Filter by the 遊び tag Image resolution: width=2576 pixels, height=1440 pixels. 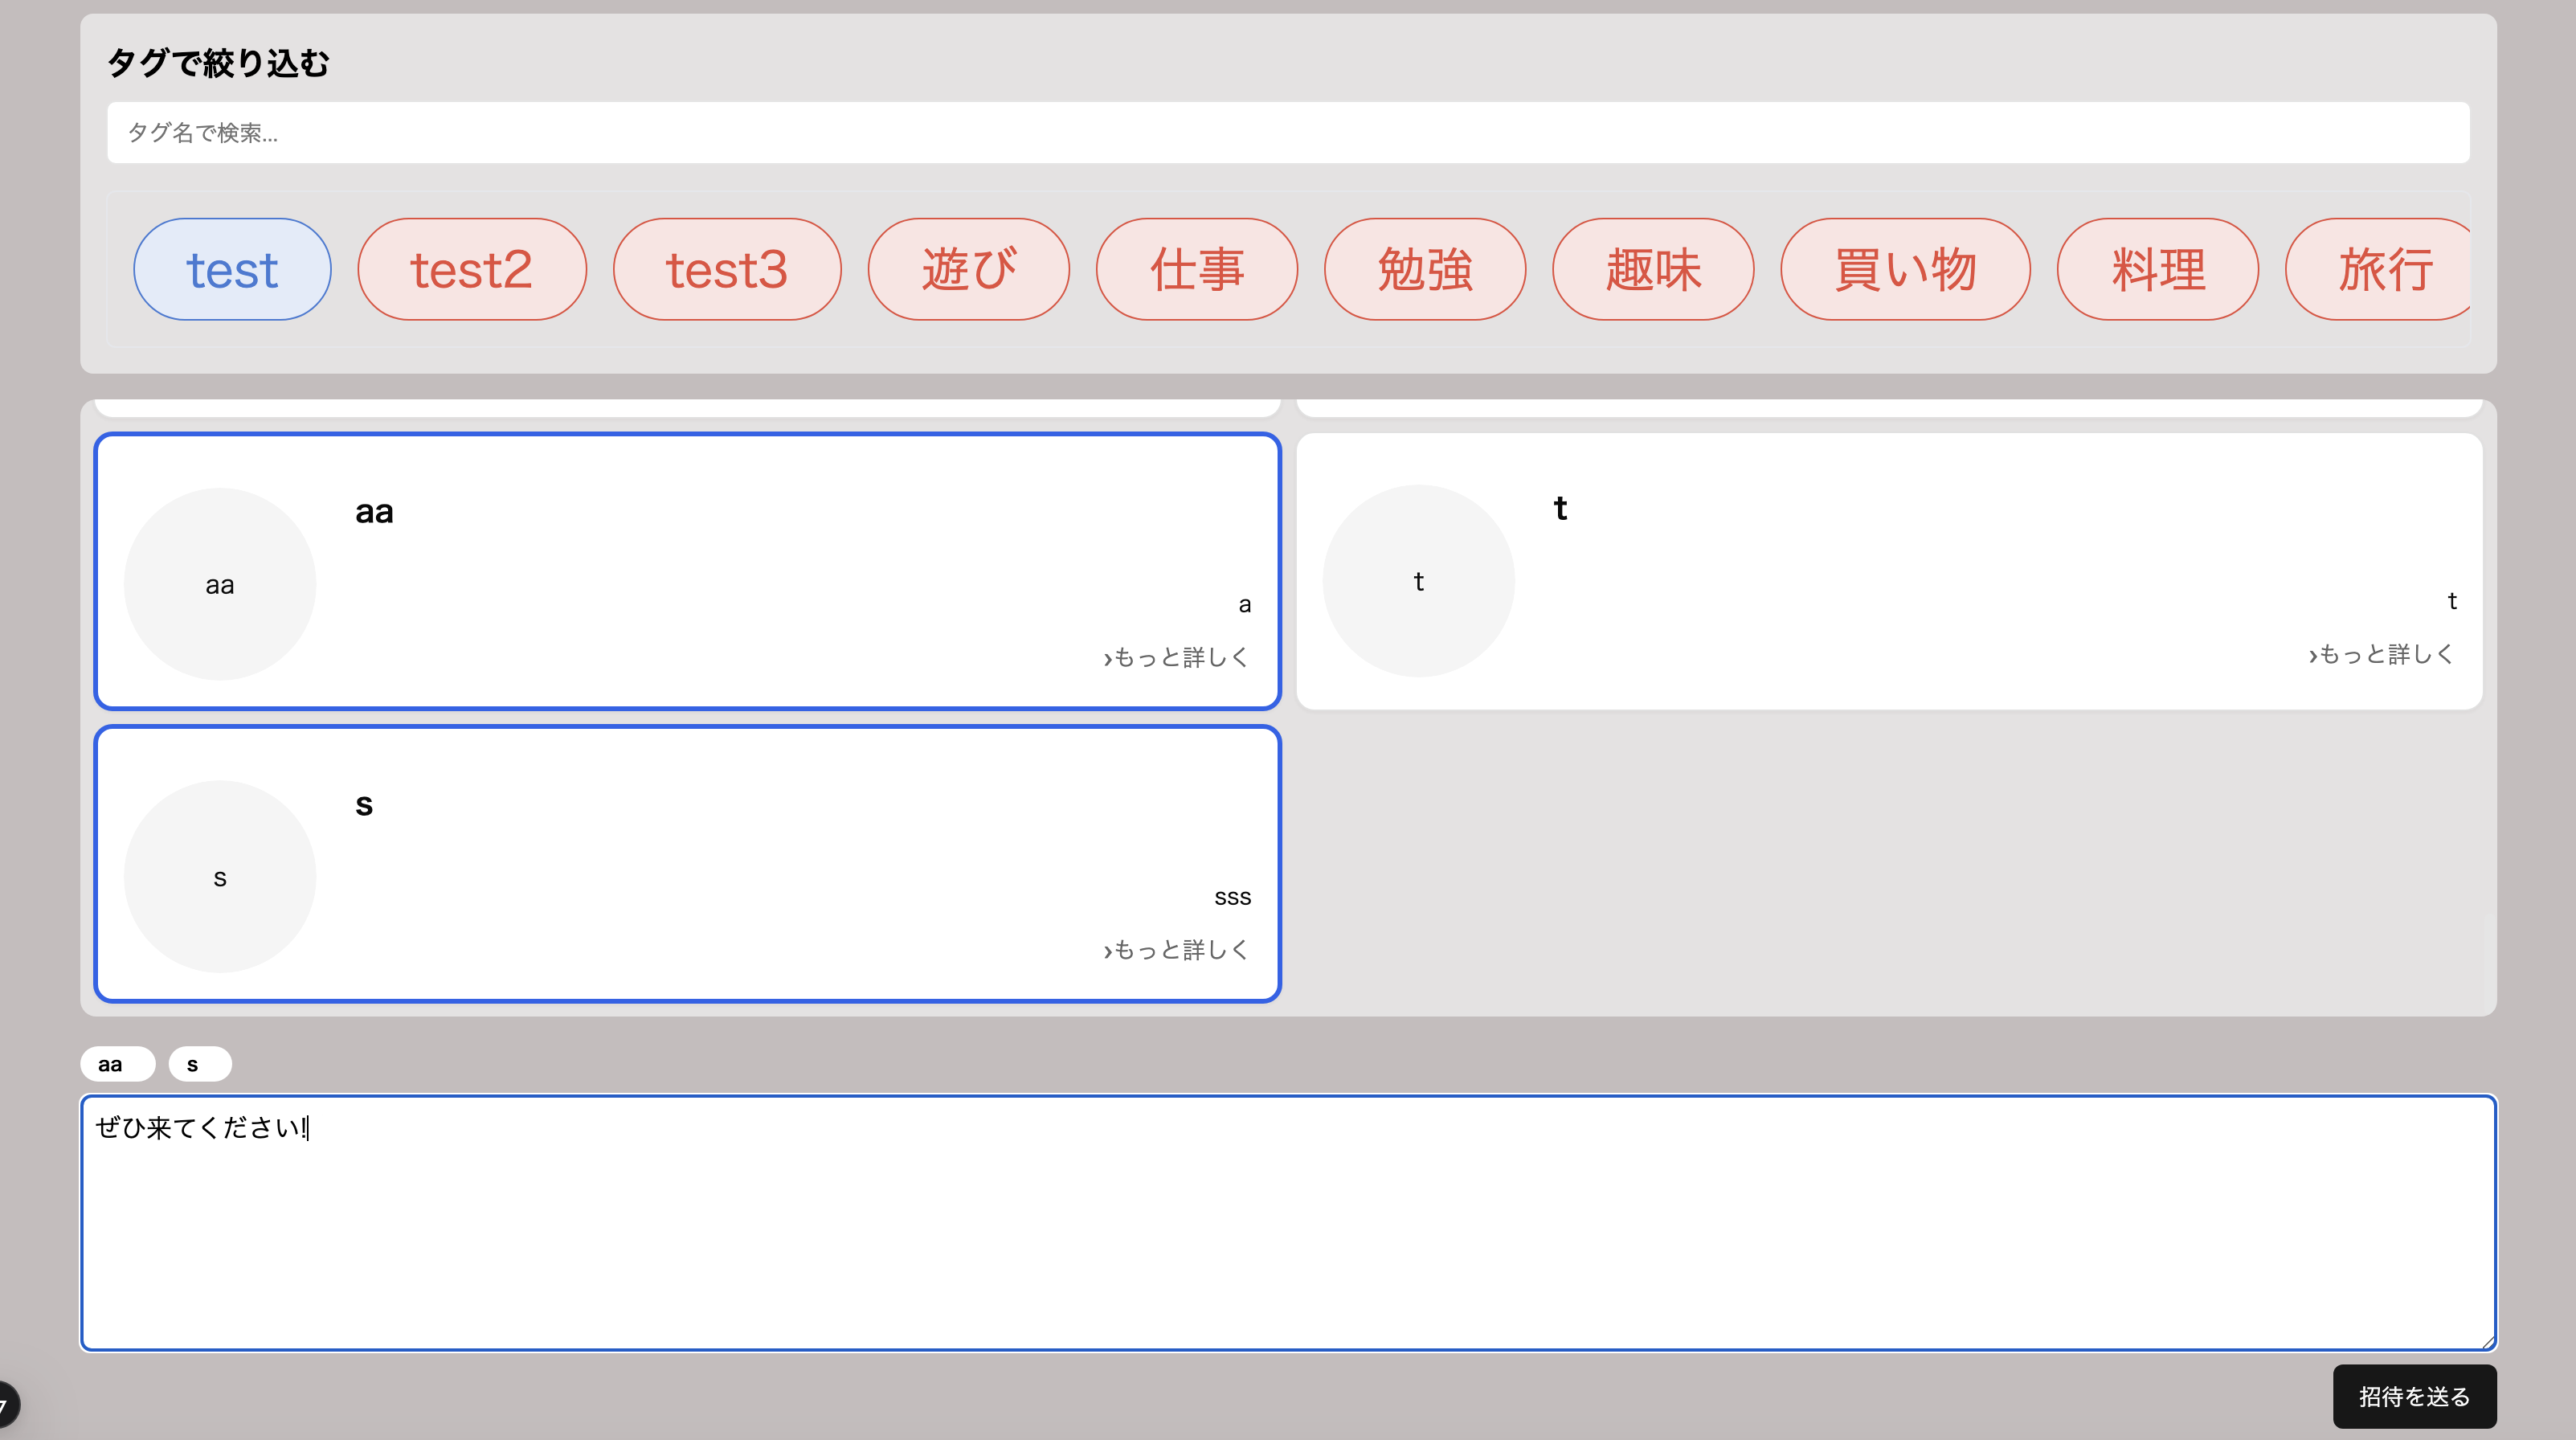pyautogui.click(x=968, y=269)
